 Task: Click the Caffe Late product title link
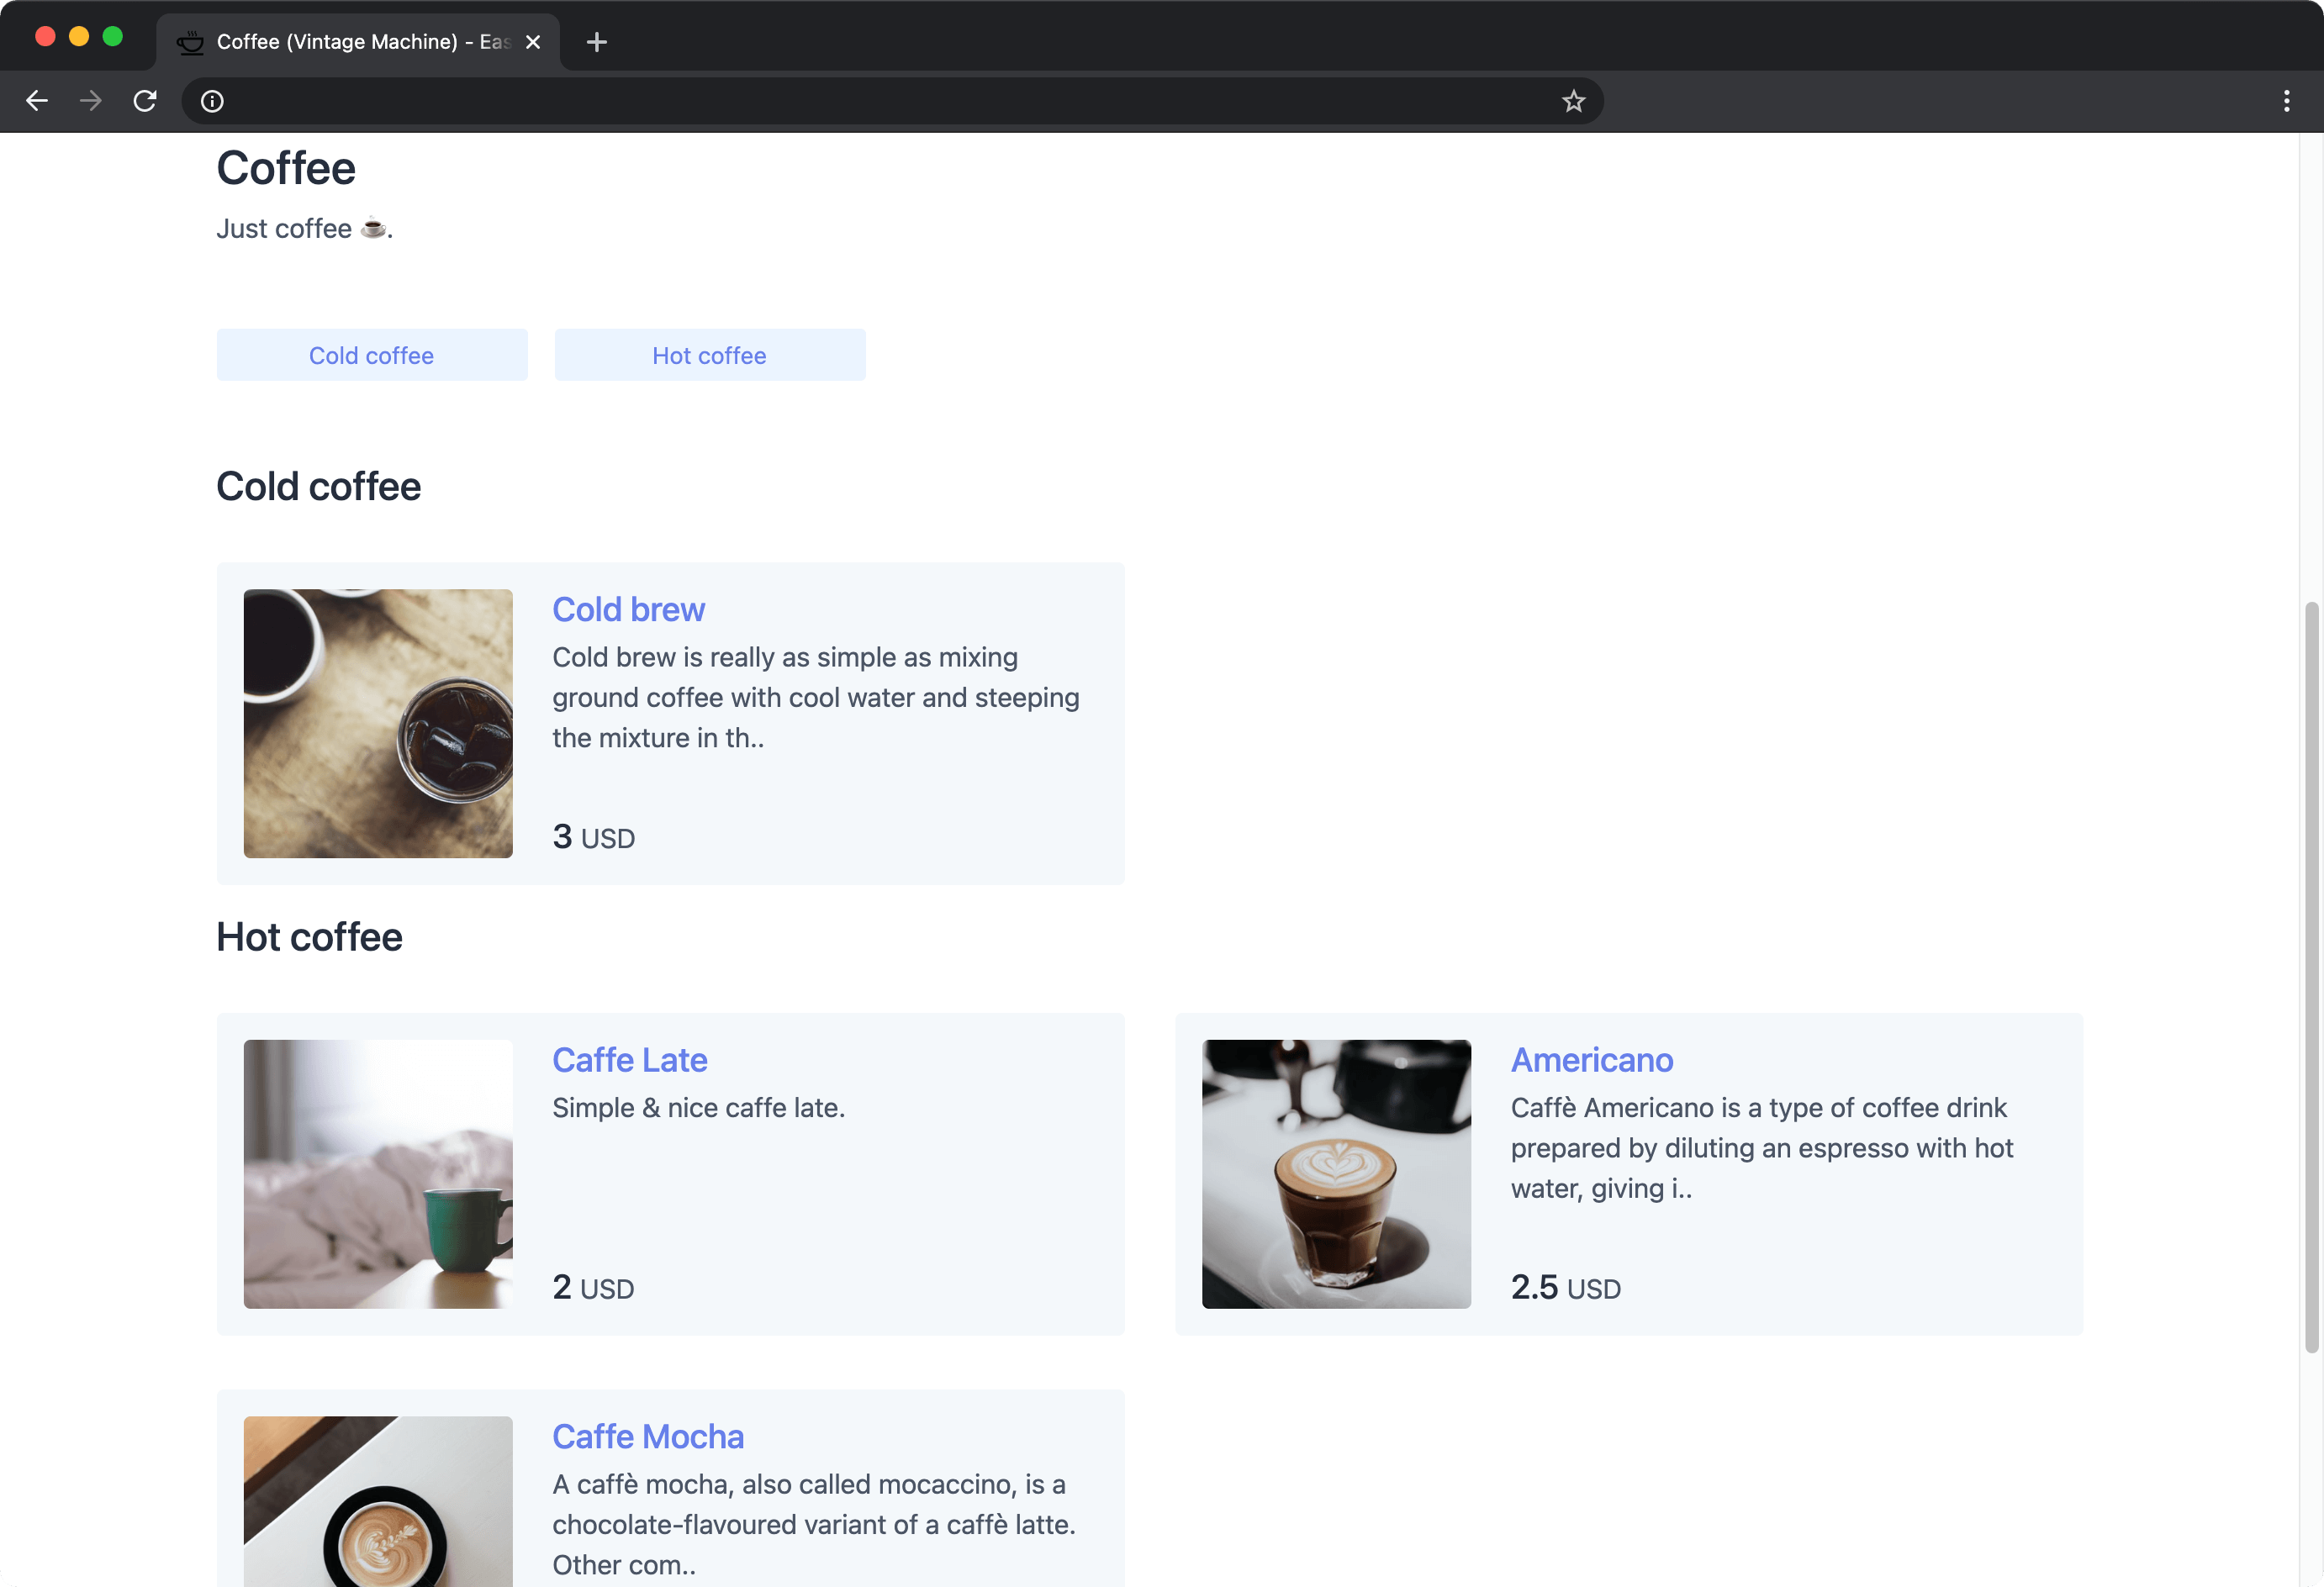tap(629, 1057)
